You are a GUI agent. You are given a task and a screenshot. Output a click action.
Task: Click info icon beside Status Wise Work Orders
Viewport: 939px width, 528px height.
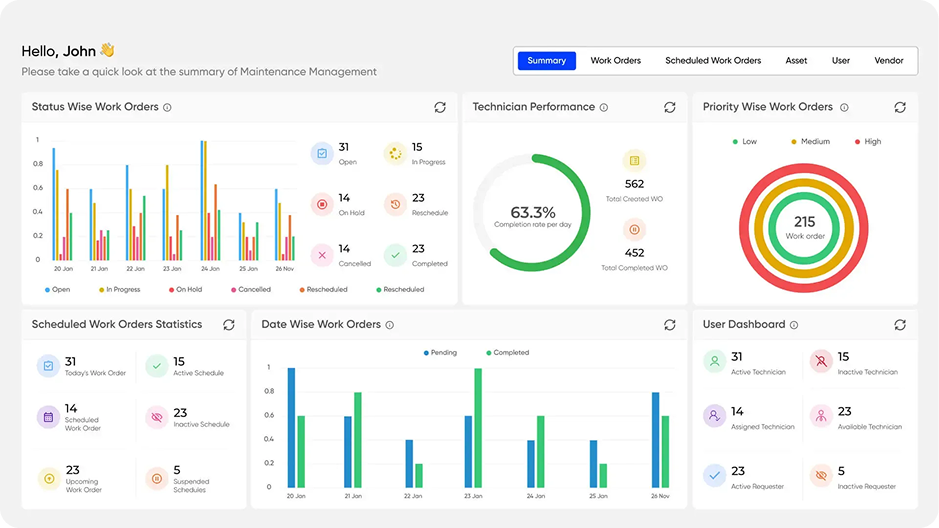click(x=168, y=108)
